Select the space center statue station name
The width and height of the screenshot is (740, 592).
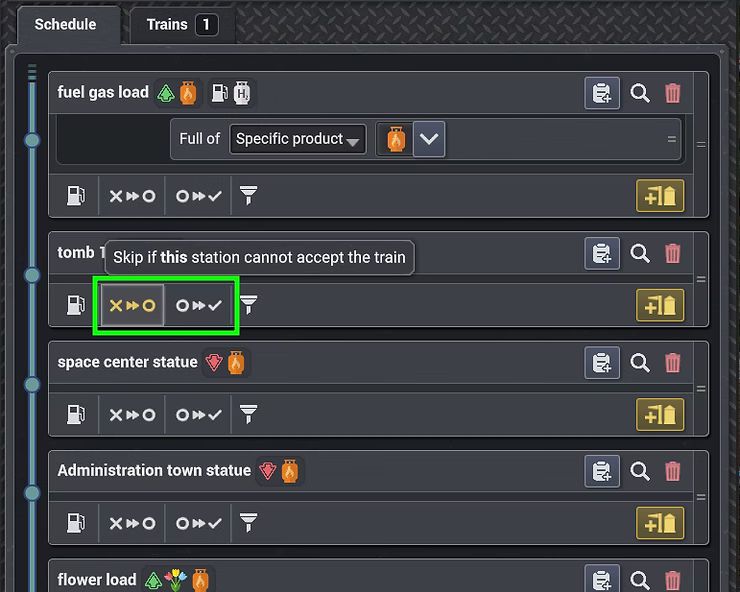coord(127,362)
